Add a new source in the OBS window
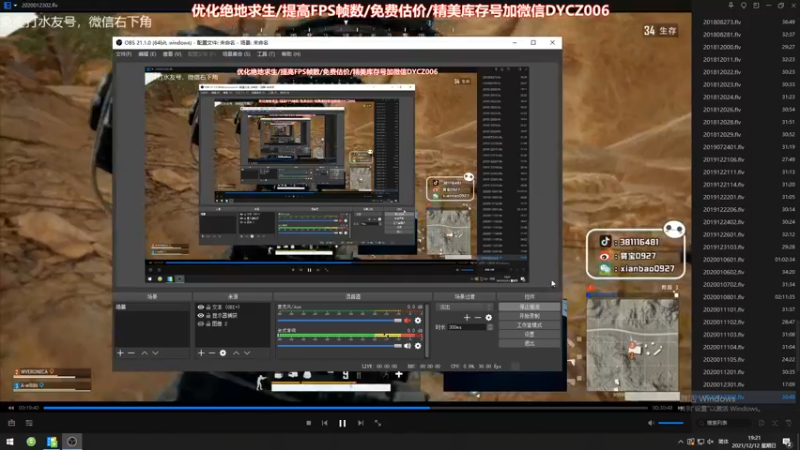This screenshot has width=800, height=450. point(201,353)
